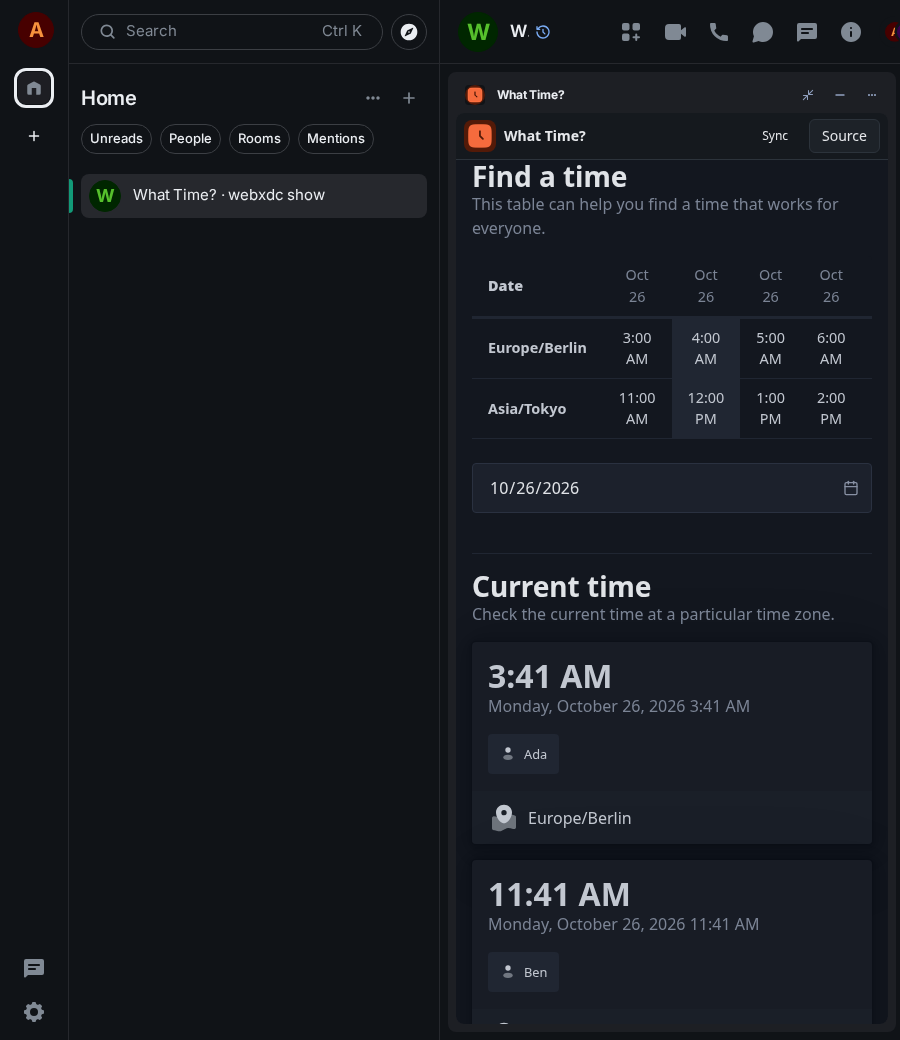The height and width of the screenshot is (1040, 900).
Task: Filter by Unreads
Action: (116, 139)
